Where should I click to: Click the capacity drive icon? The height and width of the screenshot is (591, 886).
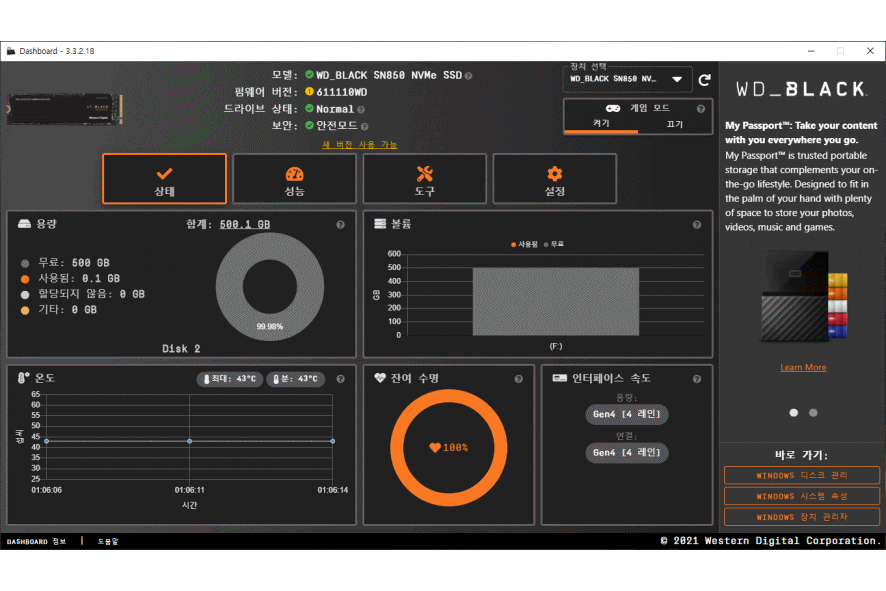point(24,224)
